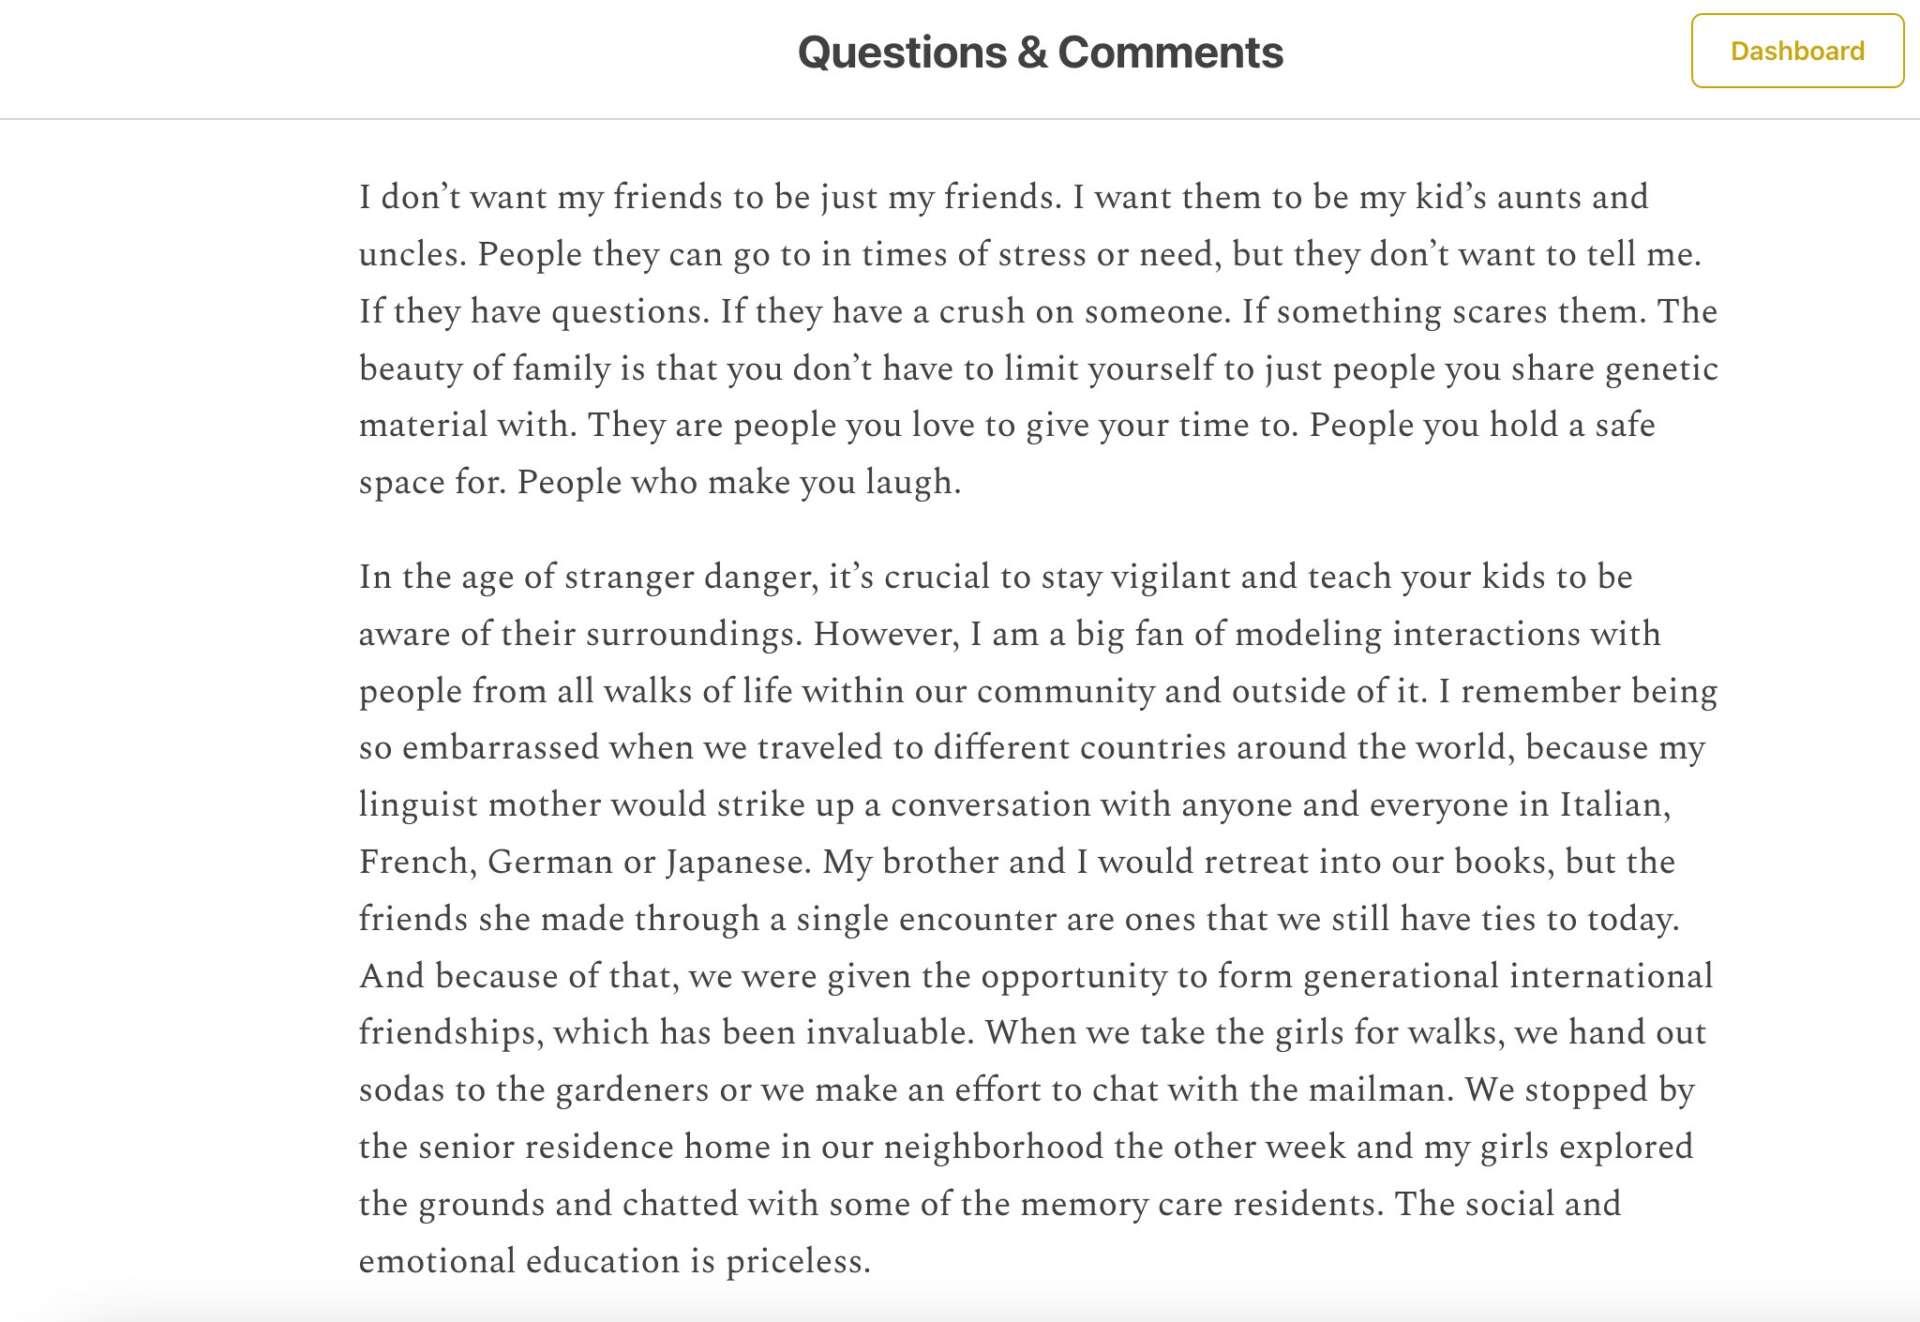Click the Questions & Comments heading
1920x1322 pixels.
[x=1040, y=52]
